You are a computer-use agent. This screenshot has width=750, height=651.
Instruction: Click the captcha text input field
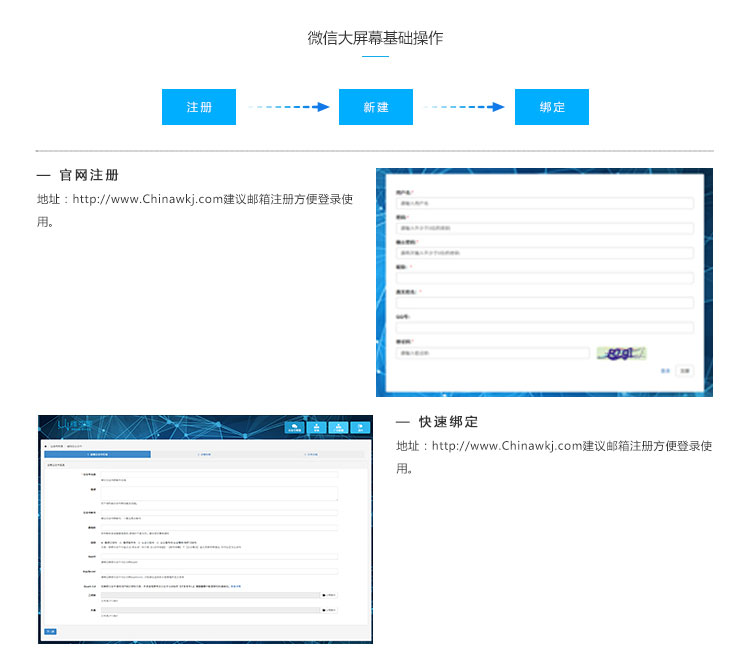(x=492, y=353)
